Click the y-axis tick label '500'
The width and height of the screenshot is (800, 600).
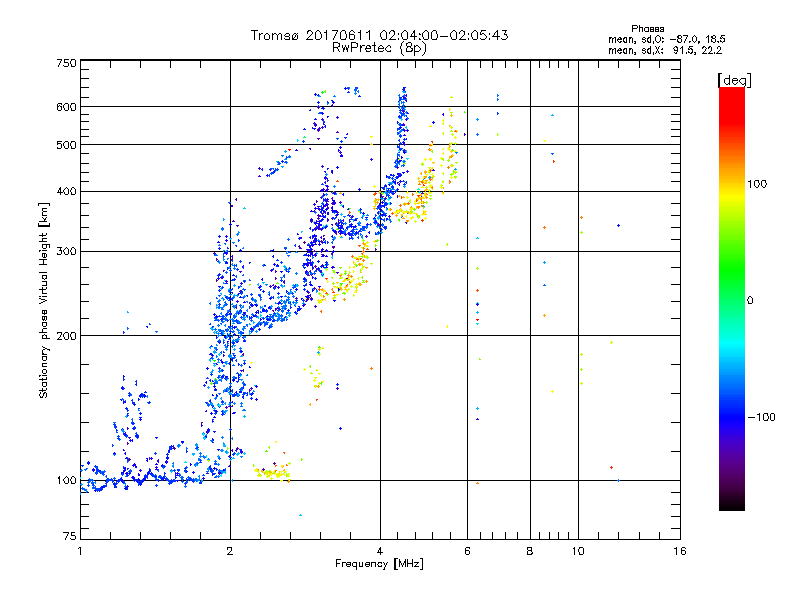click(66, 145)
